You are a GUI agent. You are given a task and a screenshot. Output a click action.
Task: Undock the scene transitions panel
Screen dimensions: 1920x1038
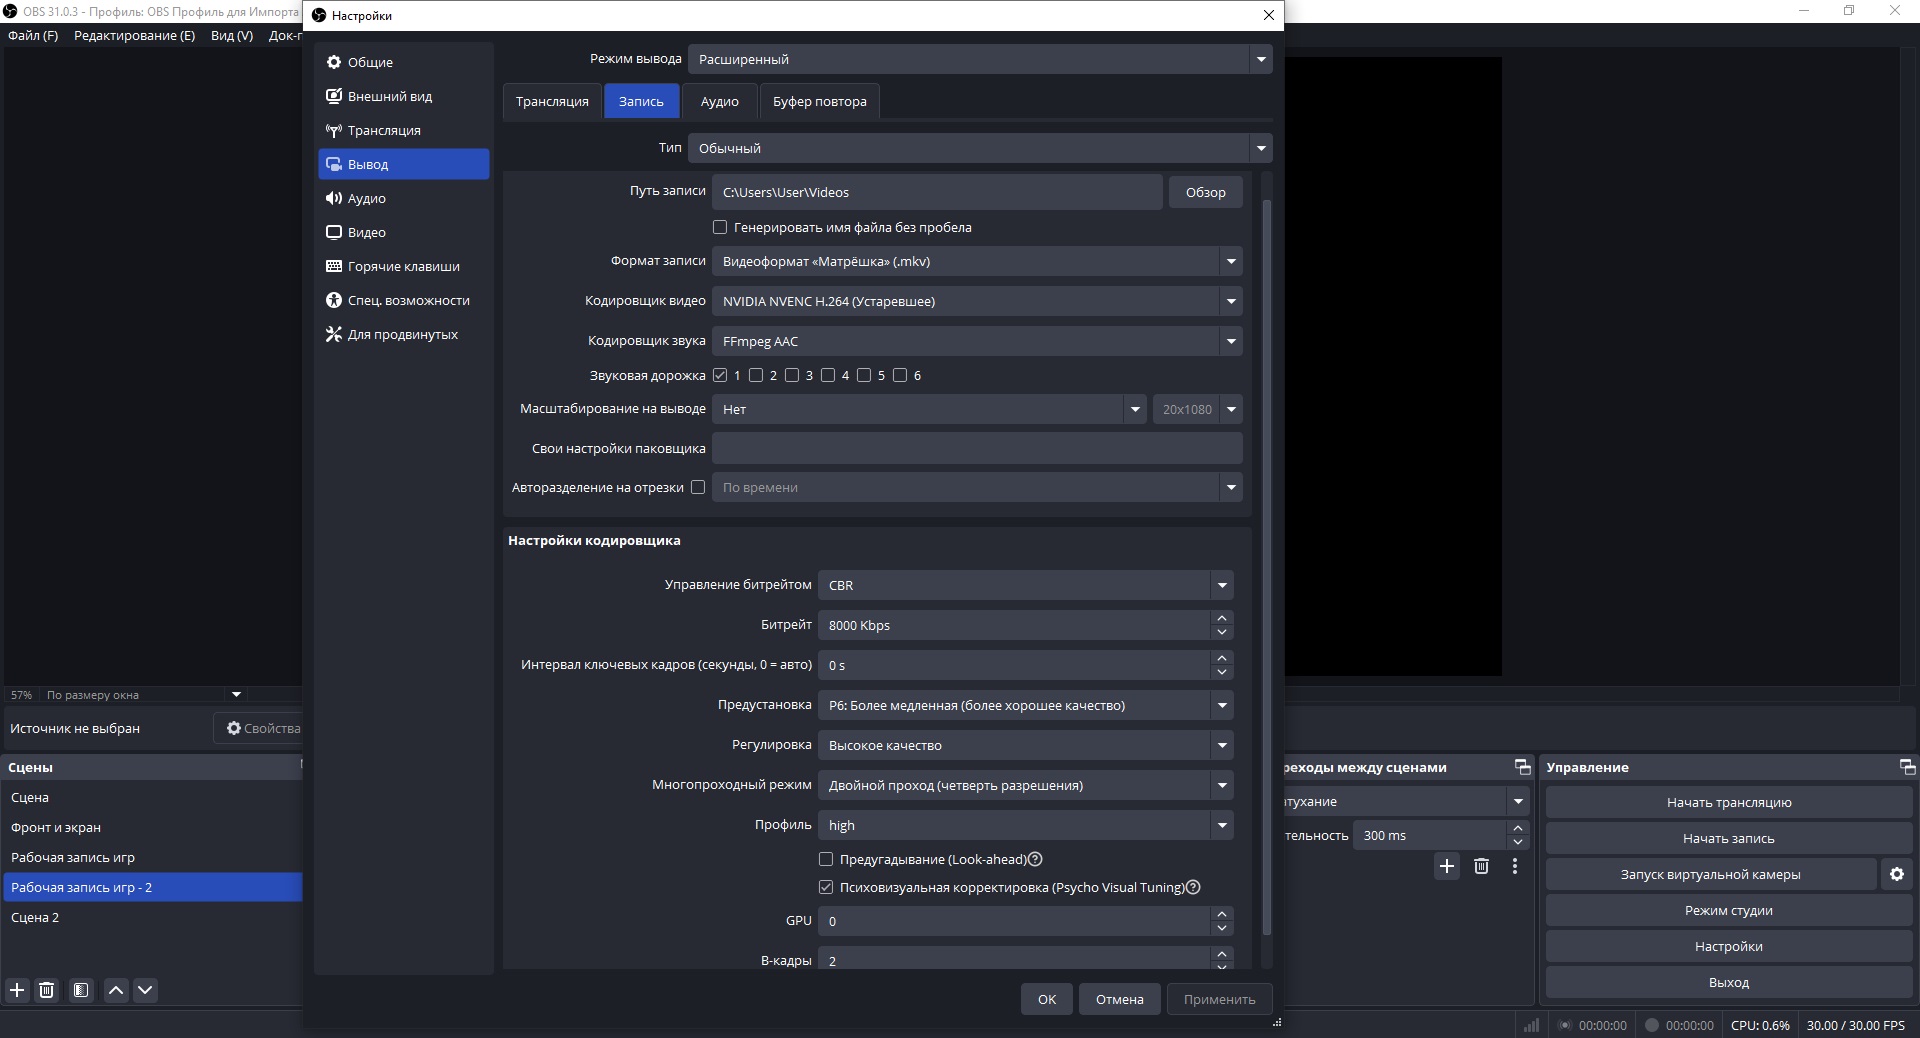coord(1523,767)
